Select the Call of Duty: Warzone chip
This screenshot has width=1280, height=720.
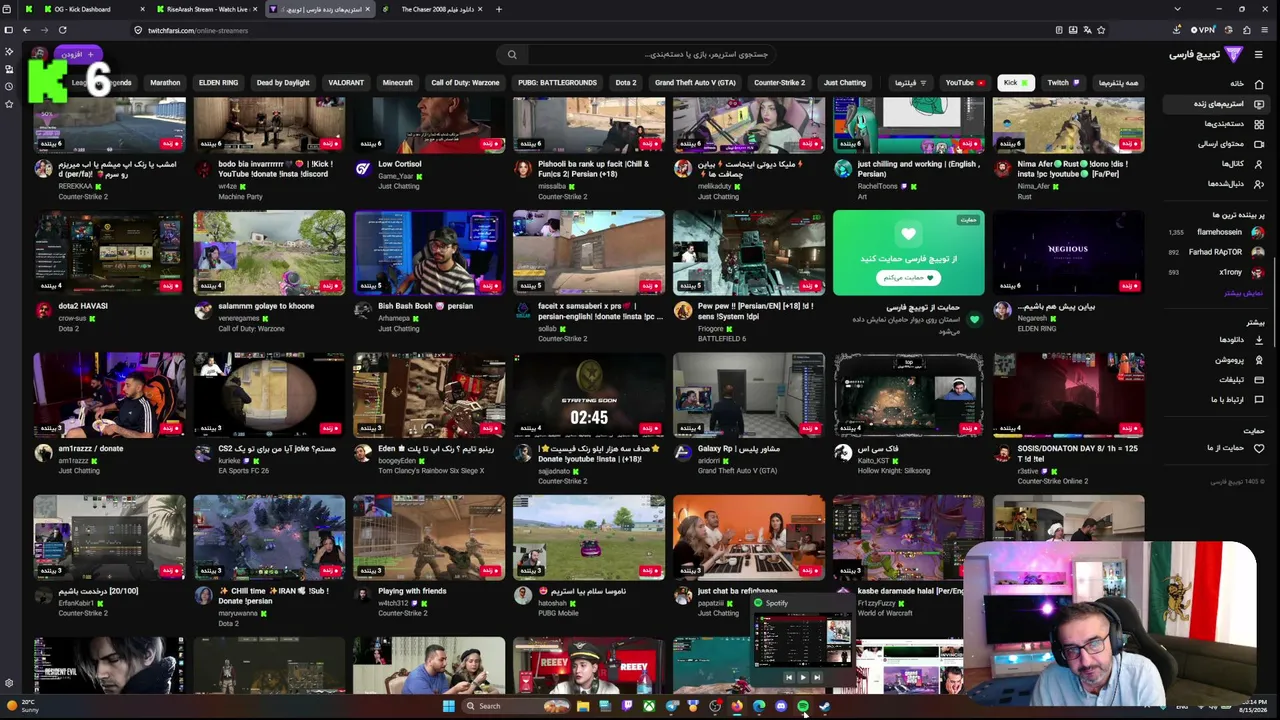(x=465, y=83)
